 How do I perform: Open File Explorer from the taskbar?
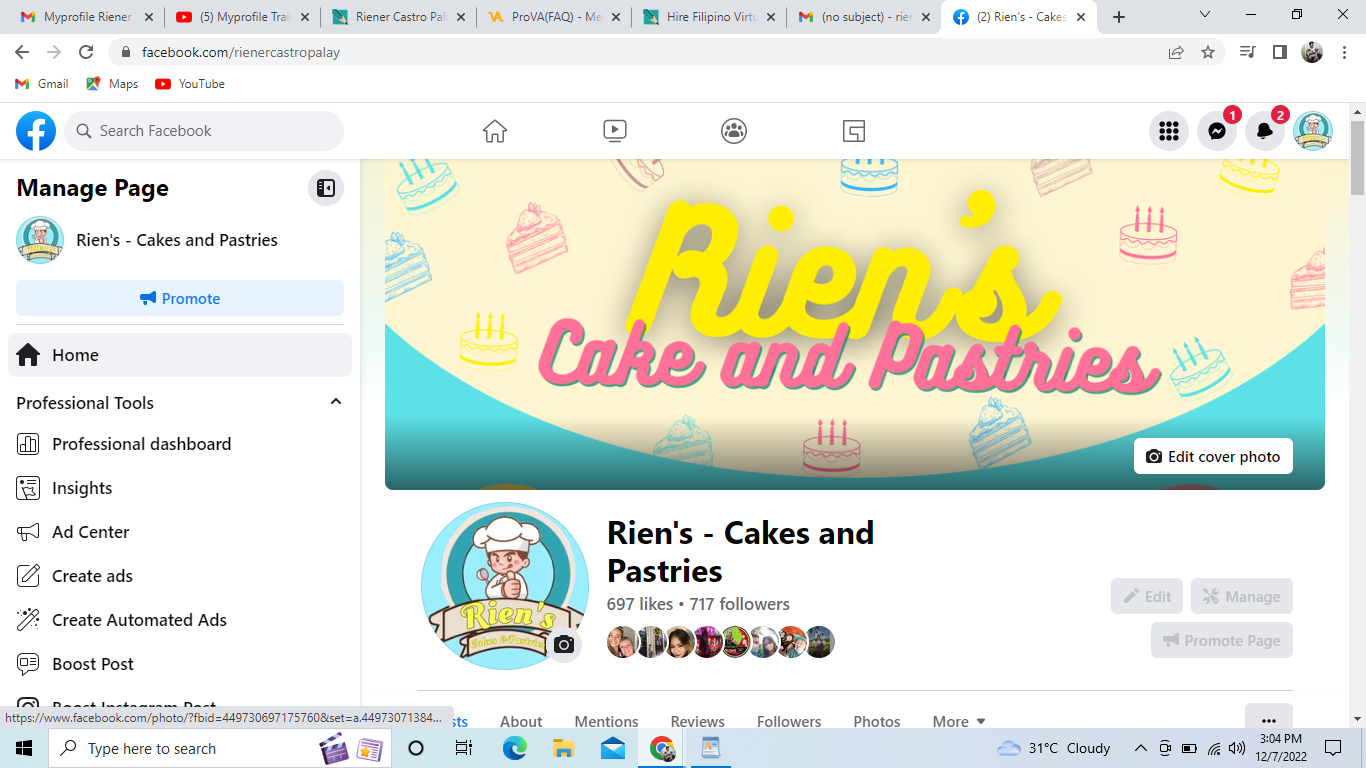(563, 748)
